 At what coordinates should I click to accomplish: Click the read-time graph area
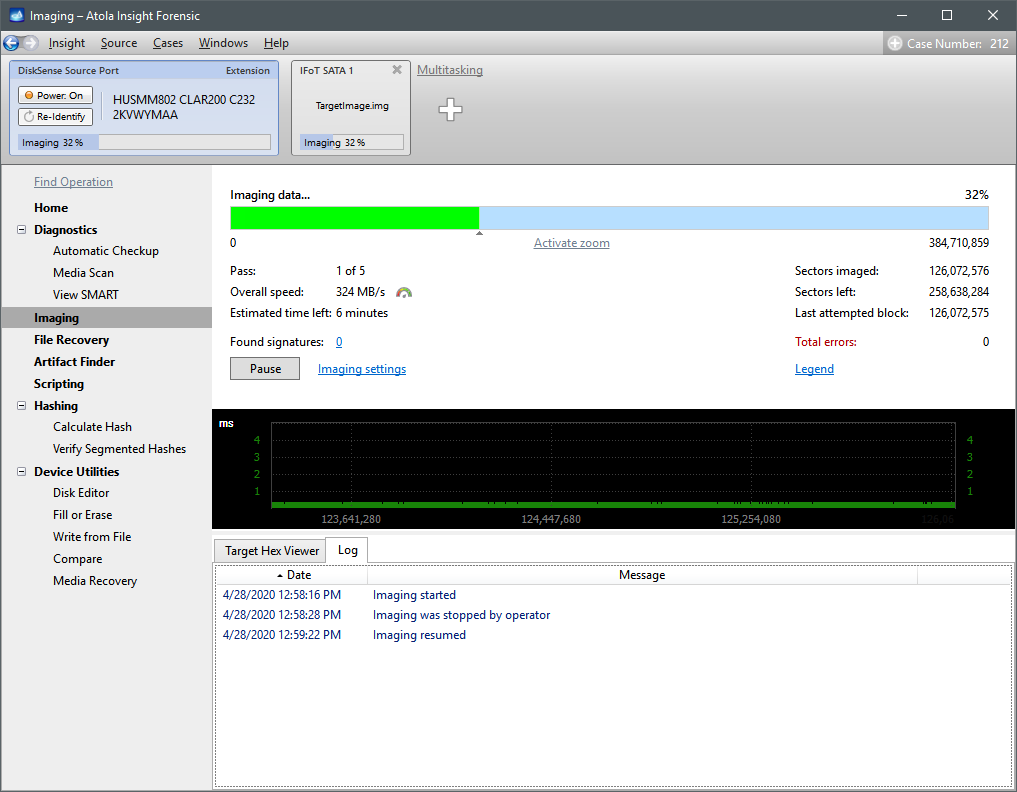[x=613, y=464]
